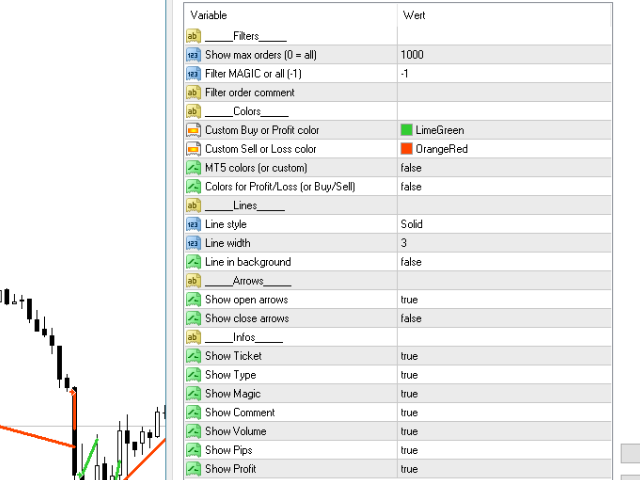Click boolean icon for Colors for Profit/Loss
640x480 pixels.
[193, 187]
